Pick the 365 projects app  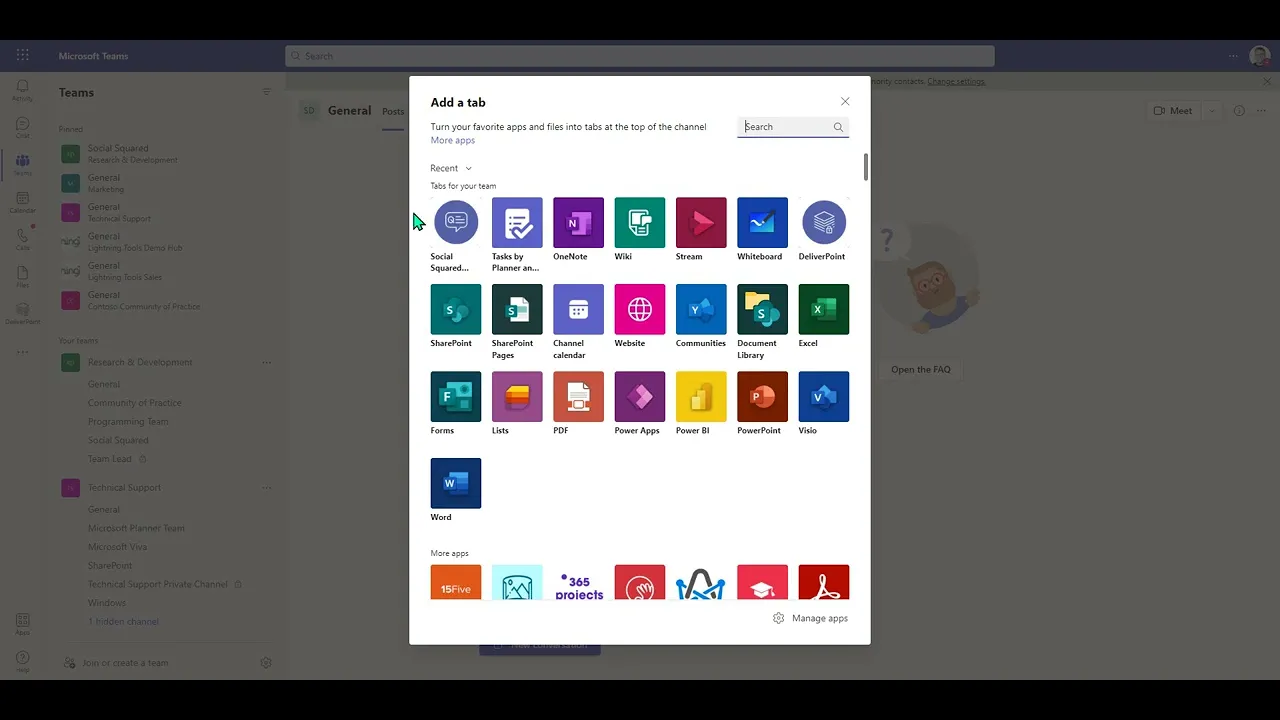tap(578, 583)
